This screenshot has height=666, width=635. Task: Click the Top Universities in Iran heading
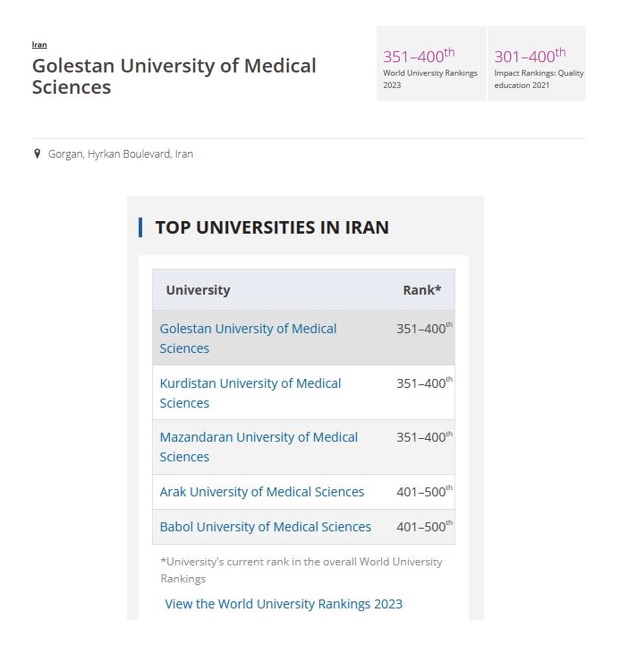click(272, 227)
